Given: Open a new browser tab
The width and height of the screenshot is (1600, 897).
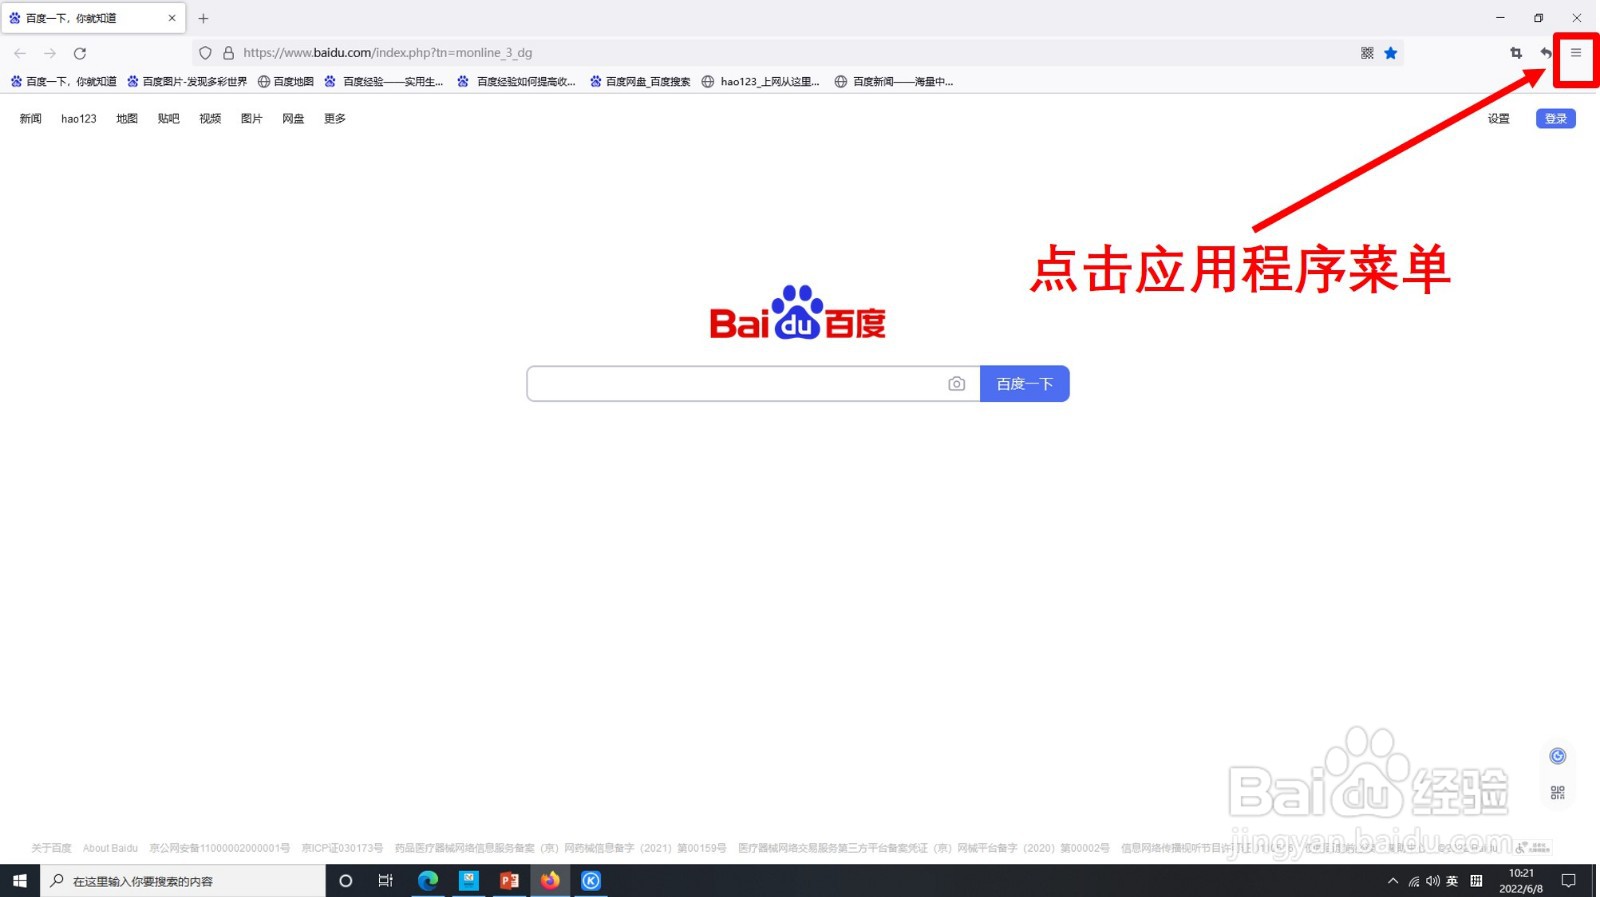Looking at the screenshot, I should pyautogui.click(x=203, y=18).
